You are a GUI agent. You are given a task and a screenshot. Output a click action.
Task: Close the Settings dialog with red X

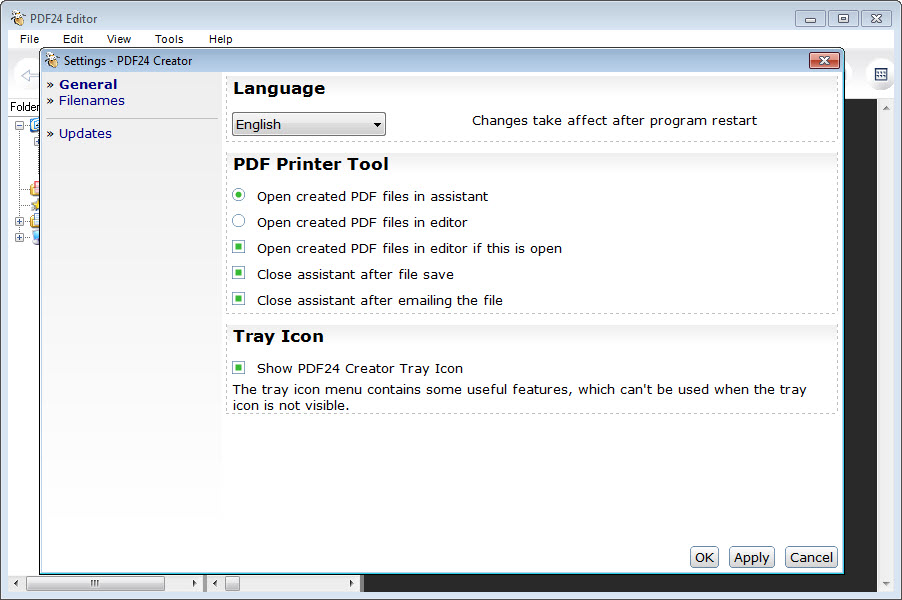pyautogui.click(x=824, y=61)
